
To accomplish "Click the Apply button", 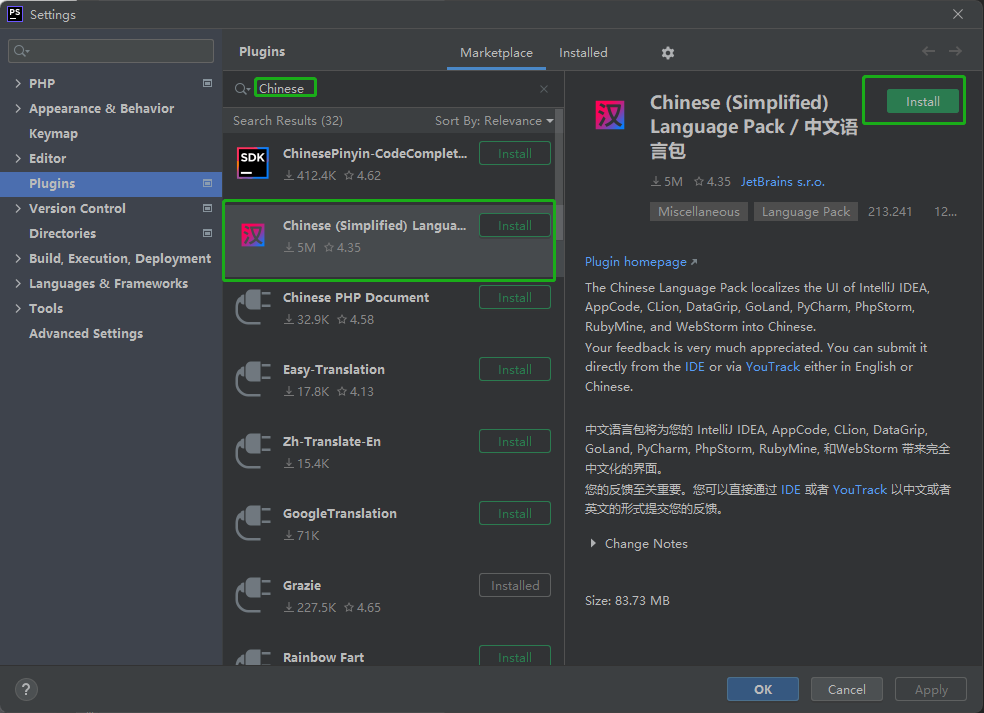I will coord(931,689).
